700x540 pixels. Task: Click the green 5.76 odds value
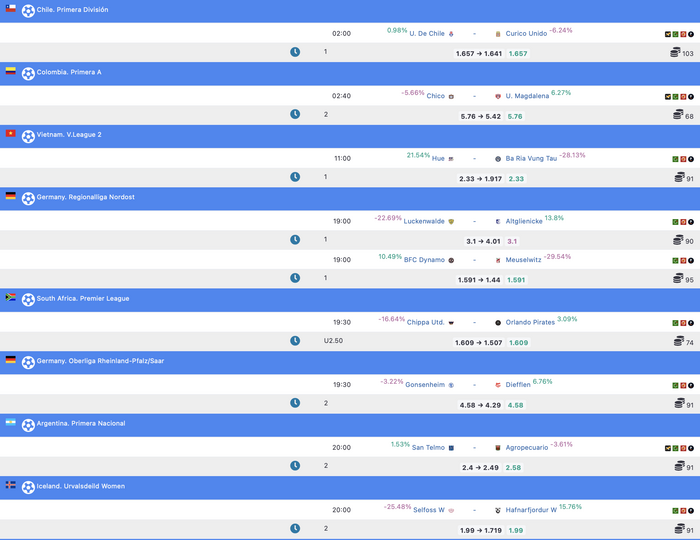click(x=515, y=116)
